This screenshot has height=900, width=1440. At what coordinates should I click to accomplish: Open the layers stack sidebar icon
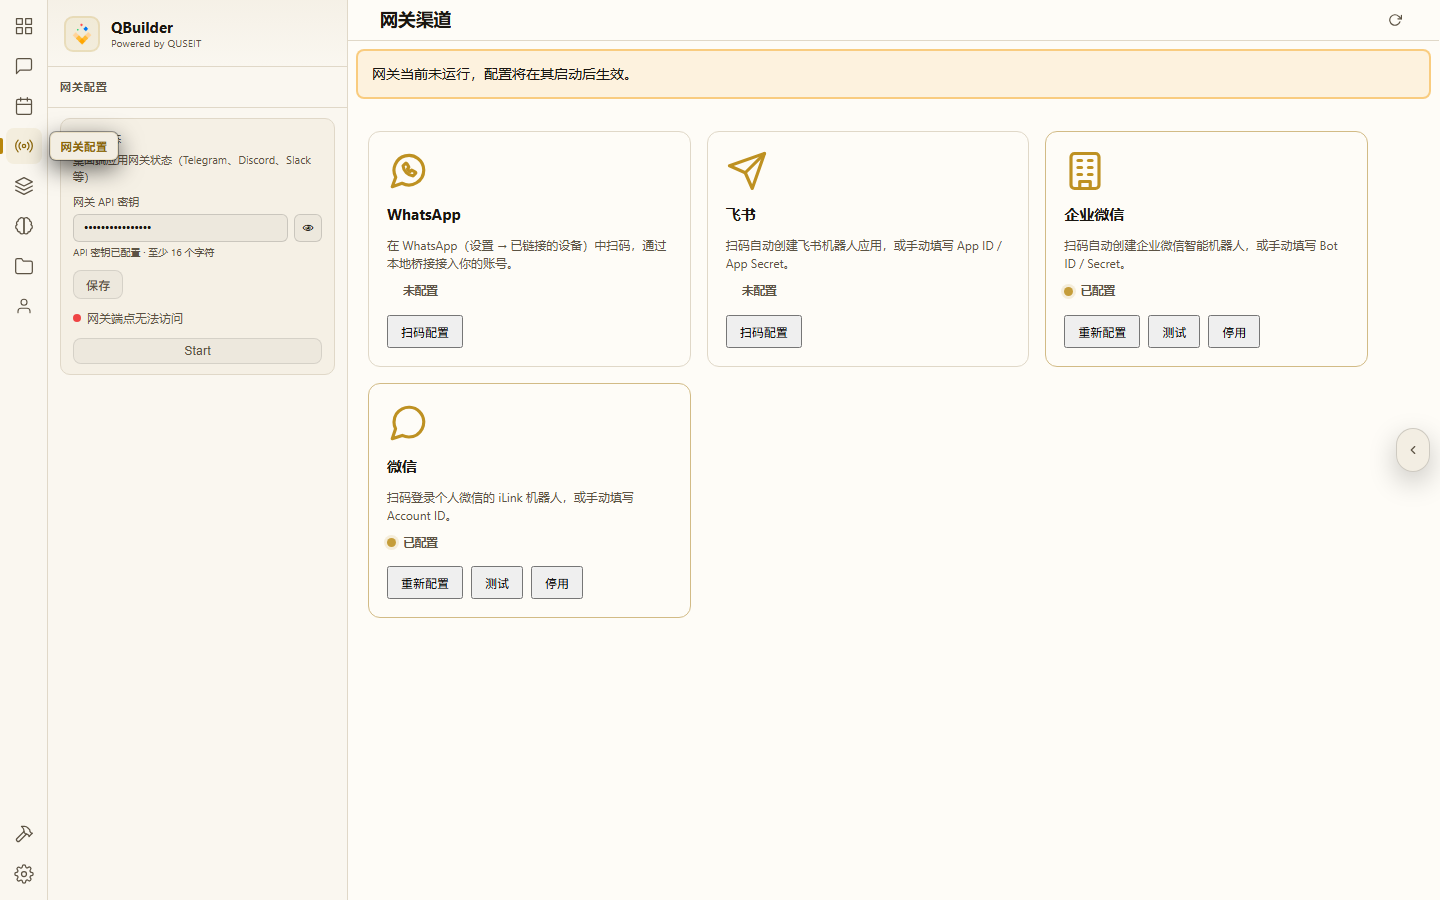click(x=24, y=186)
